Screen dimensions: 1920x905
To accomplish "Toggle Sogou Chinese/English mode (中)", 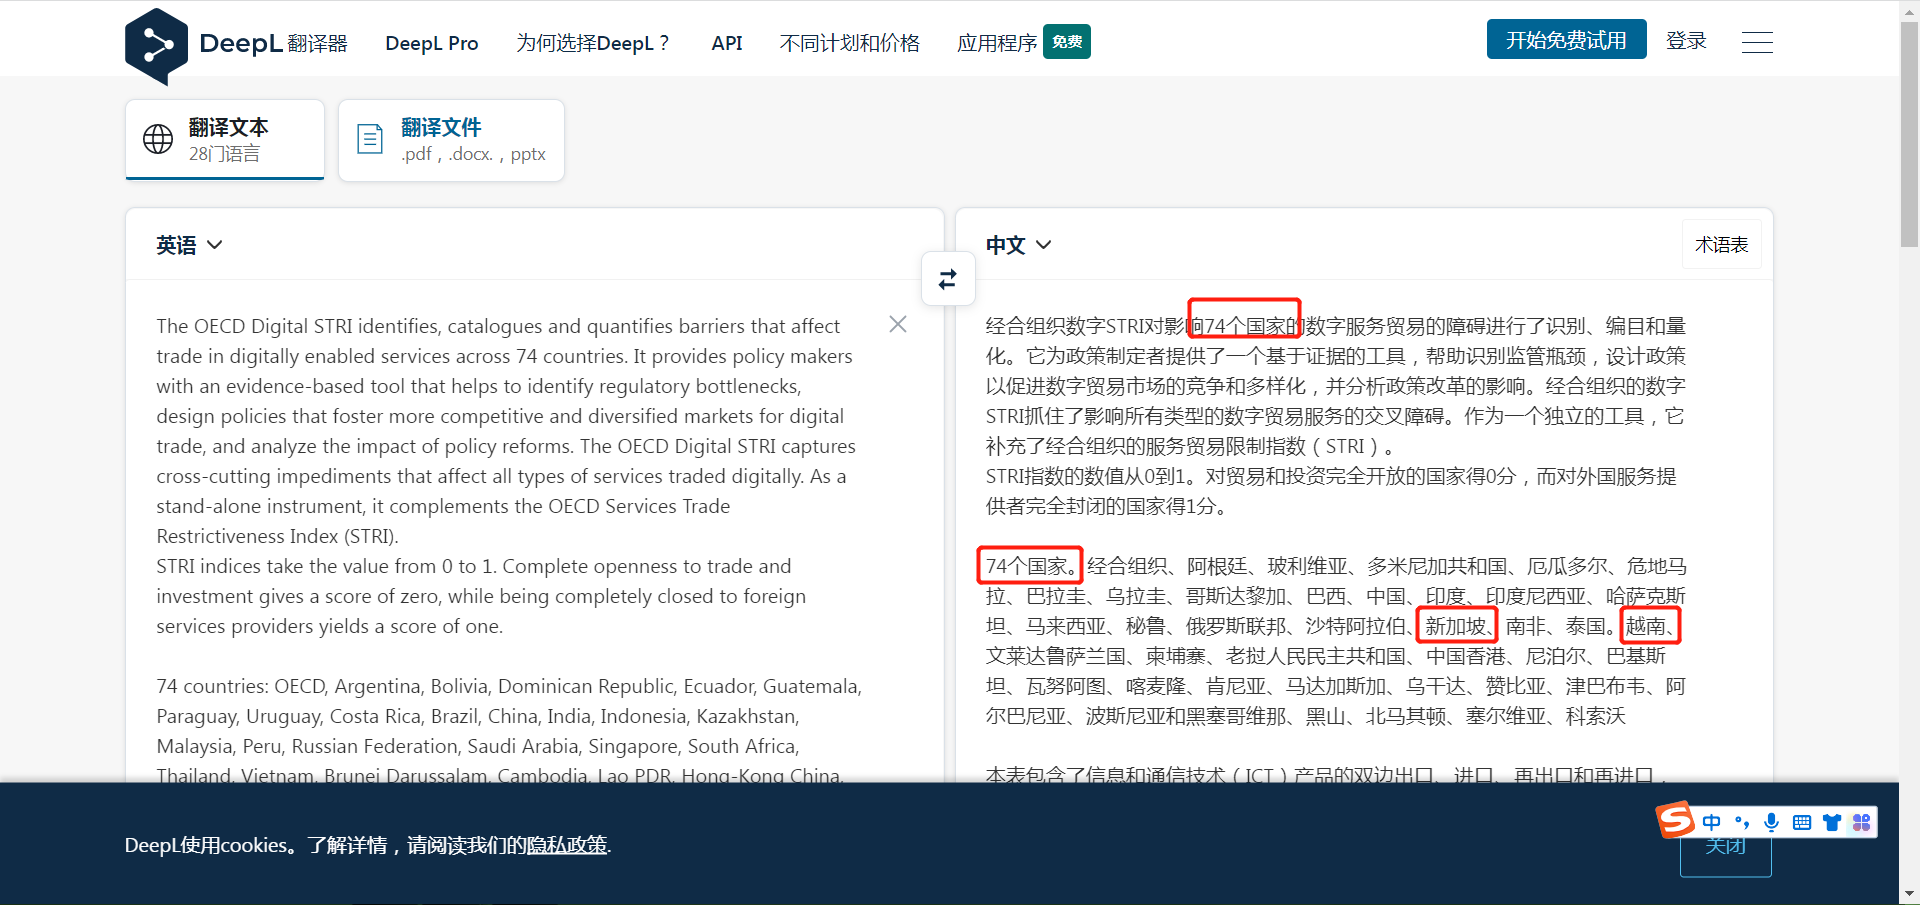I will tap(1712, 822).
